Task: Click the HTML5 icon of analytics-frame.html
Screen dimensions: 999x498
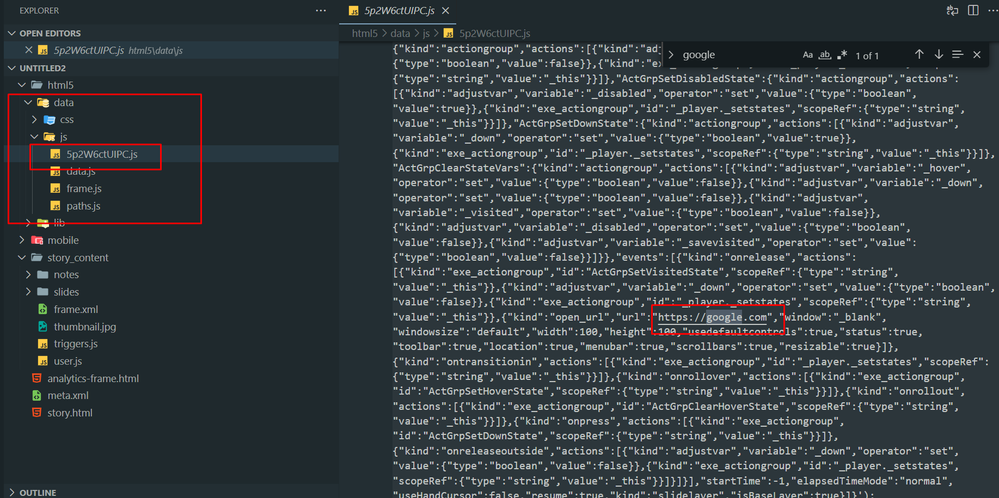Action: tap(36, 378)
